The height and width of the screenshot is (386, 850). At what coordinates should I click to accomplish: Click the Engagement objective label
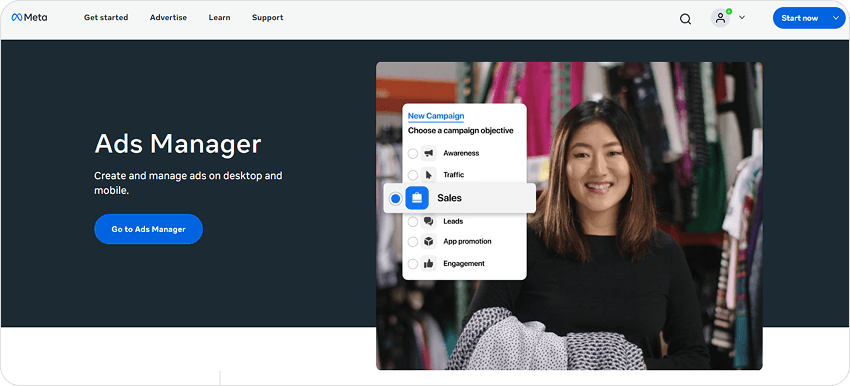[463, 263]
